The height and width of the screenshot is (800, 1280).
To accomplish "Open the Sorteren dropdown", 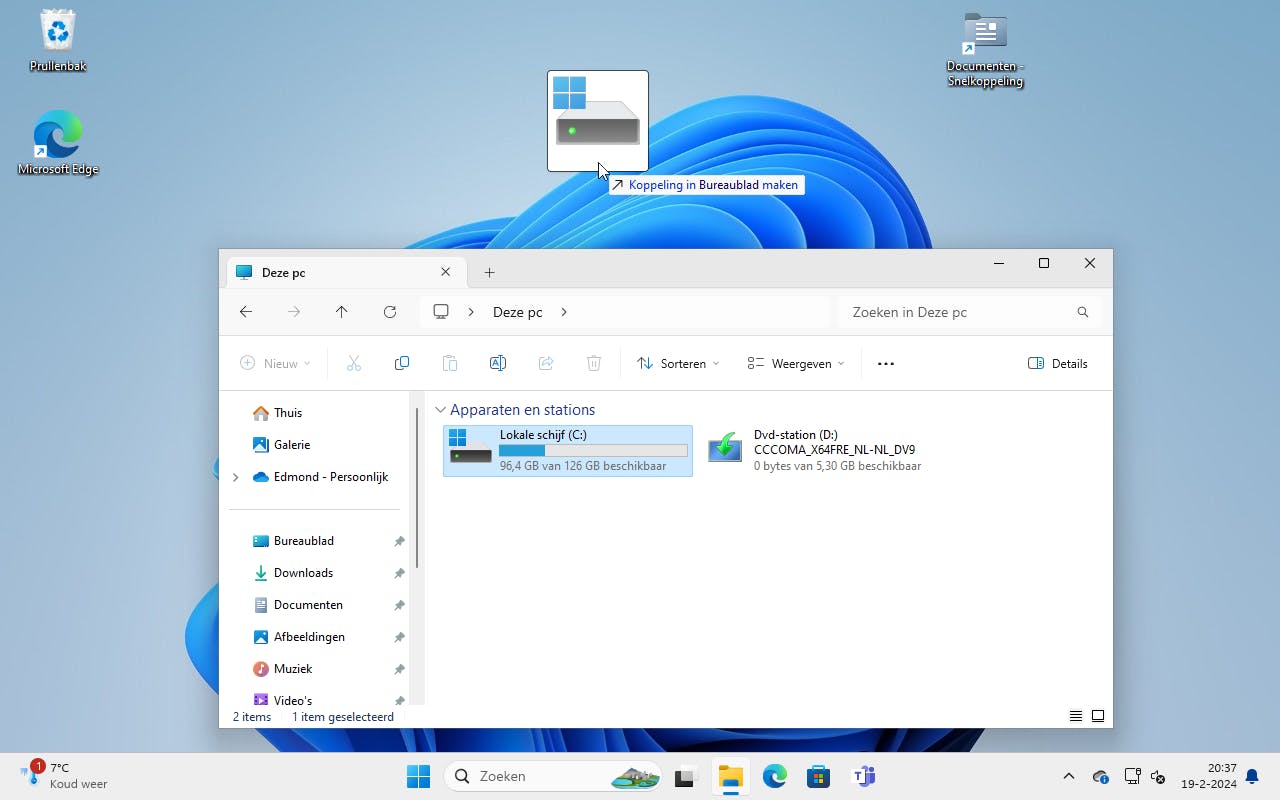I will click(x=678, y=364).
